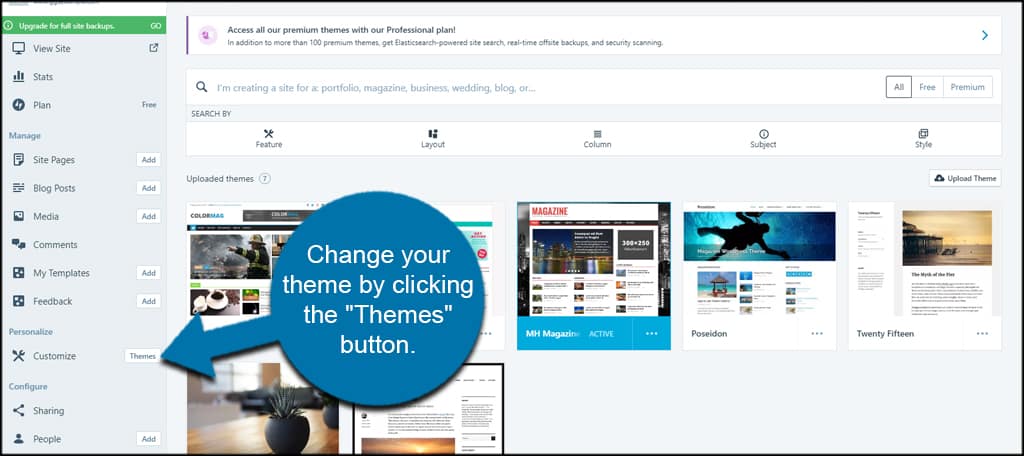The image size is (1024, 456).
Task: Select the Style search filter
Action: tap(923, 138)
